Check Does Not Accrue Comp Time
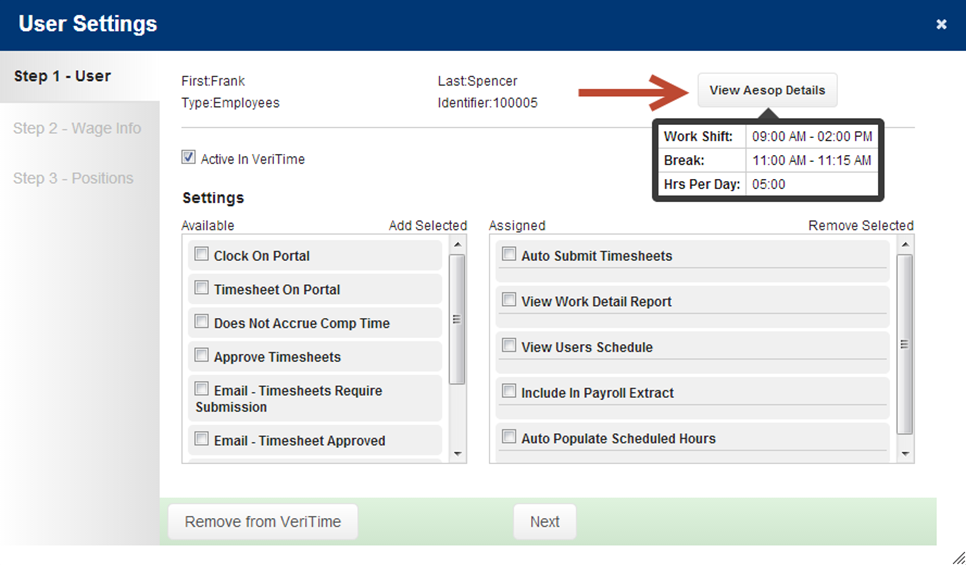The height and width of the screenshot is (565, 966). tap(201, 322)
